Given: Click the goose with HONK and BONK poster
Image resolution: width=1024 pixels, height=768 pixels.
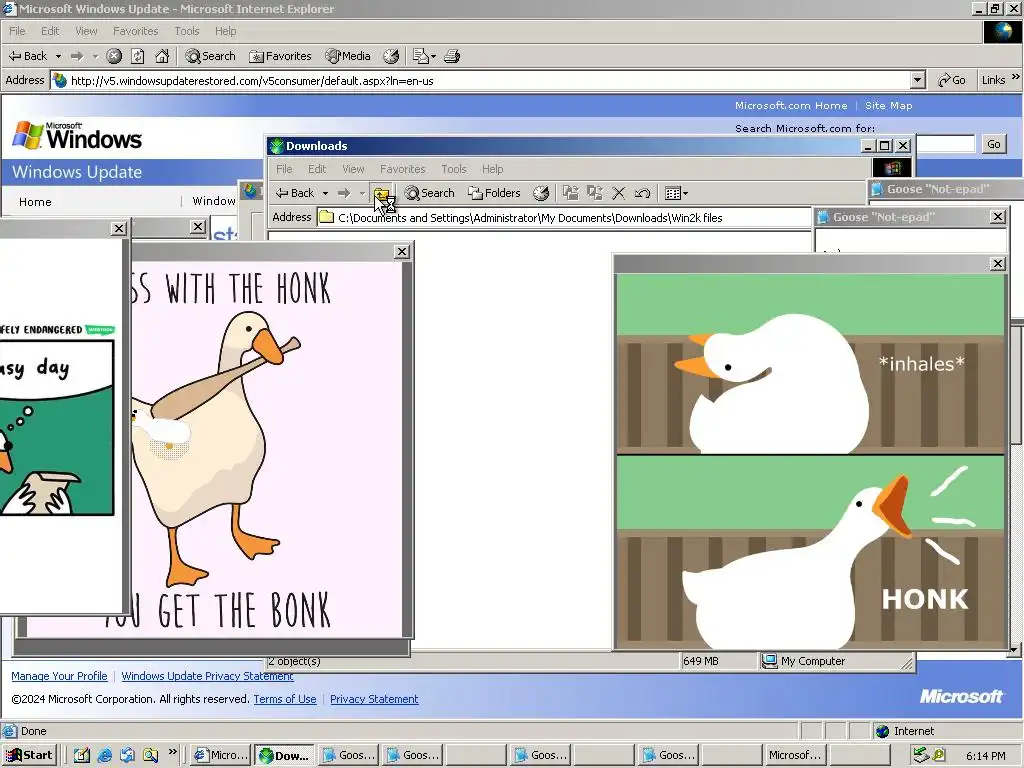Looking at the screenshot, I should click(x=268, y=449).
